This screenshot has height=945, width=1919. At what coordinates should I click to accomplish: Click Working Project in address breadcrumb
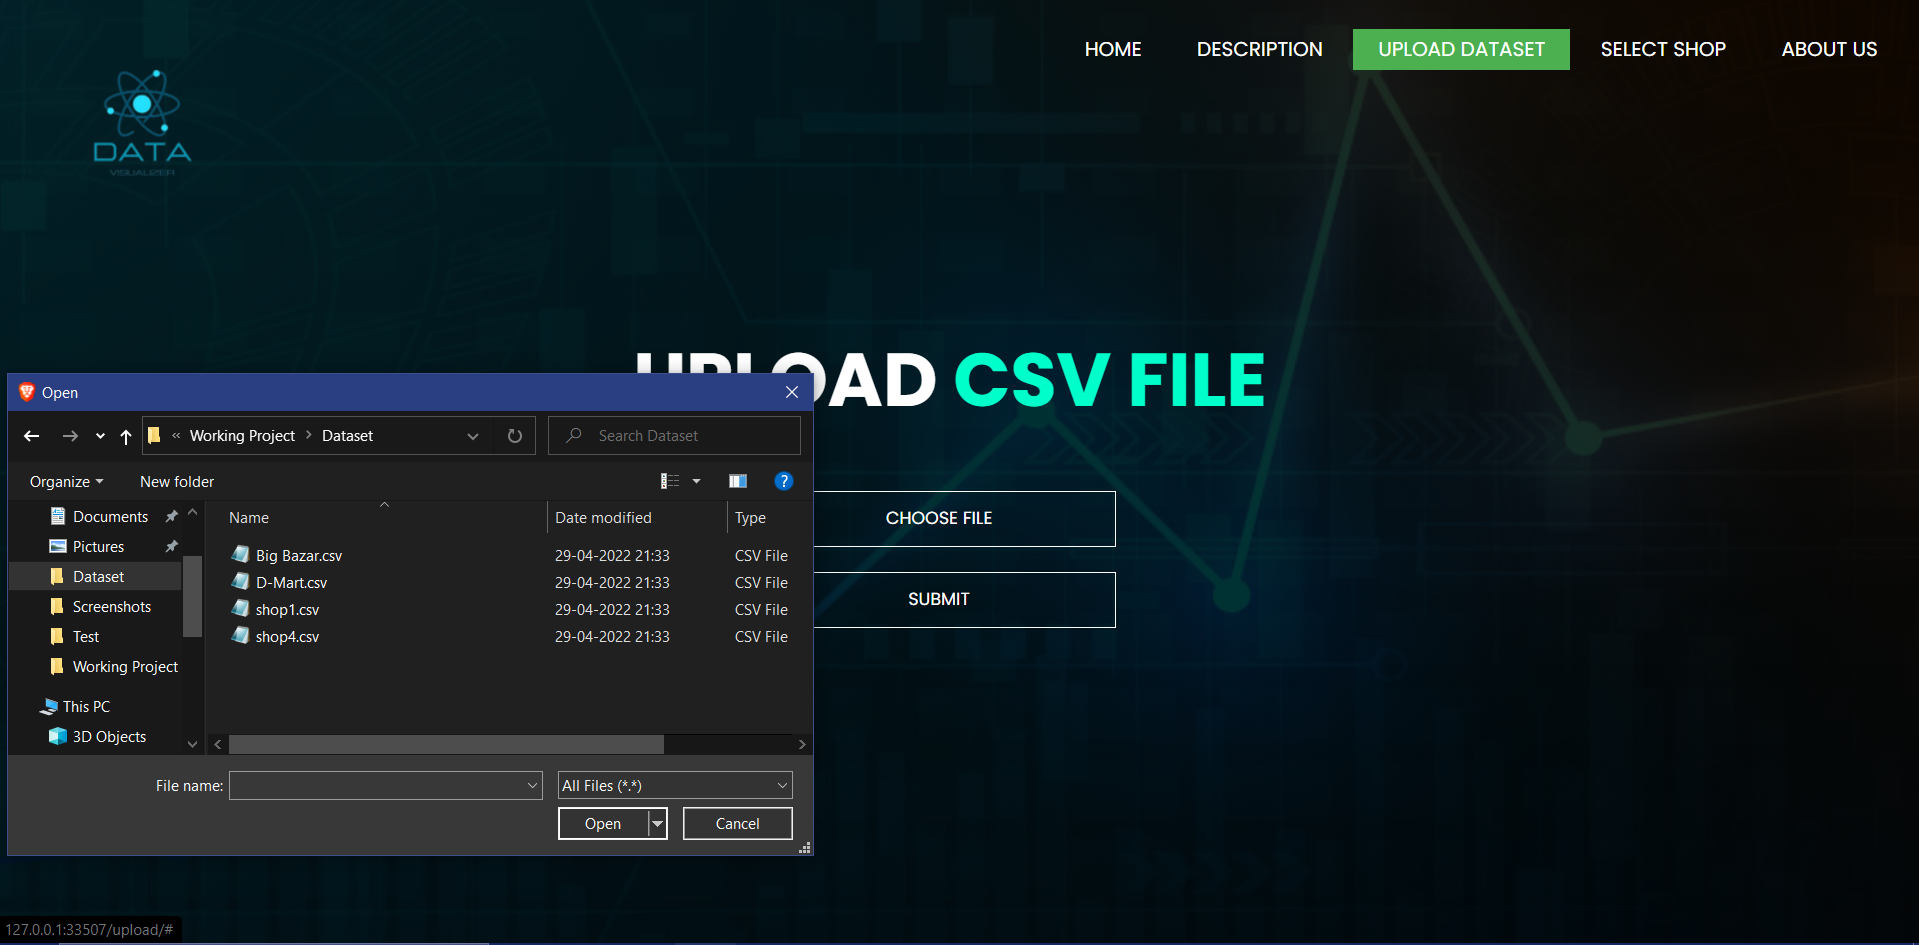242,436
